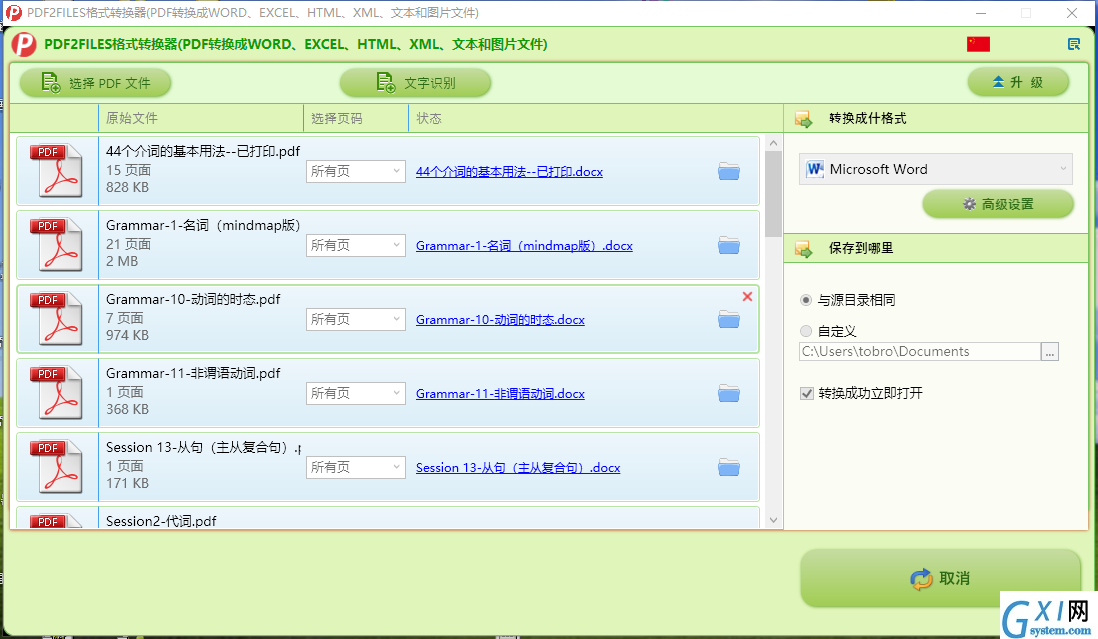This screenshot has width=1098, height=639.
Task: Toggle 转换成功立即打开 checkbox
Action: (807, 393)
